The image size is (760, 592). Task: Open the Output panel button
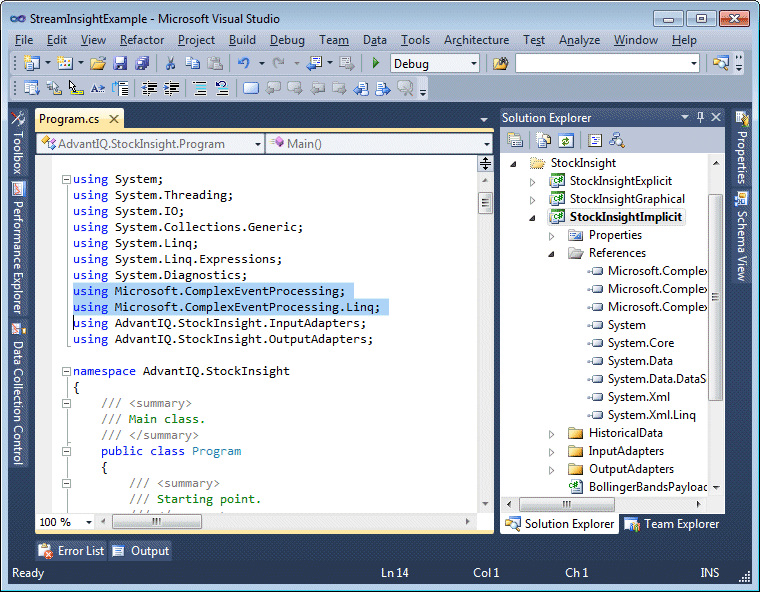pyautogui.click(x=140, y=551)
